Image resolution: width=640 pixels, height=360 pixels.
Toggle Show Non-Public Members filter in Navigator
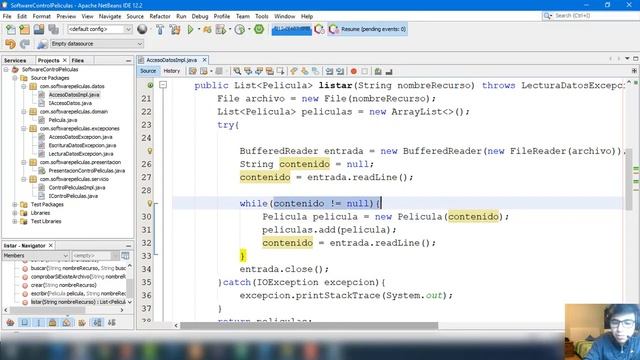(x=52, y=323)
